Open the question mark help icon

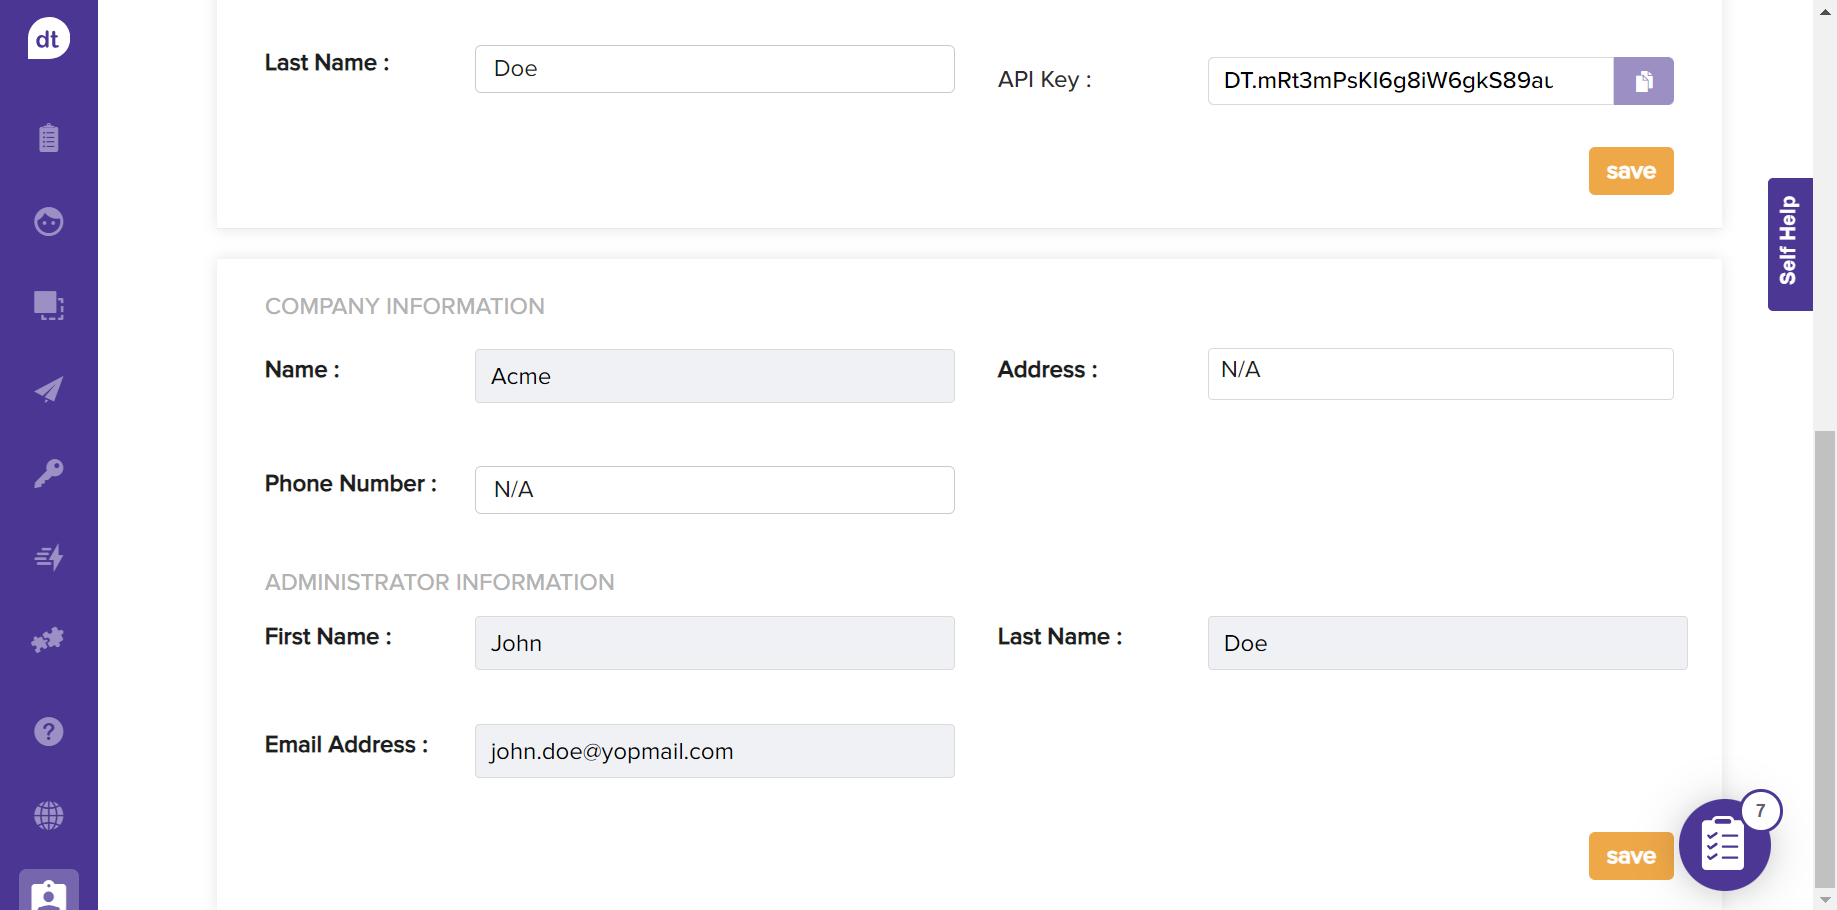click(x=48, y=732)
